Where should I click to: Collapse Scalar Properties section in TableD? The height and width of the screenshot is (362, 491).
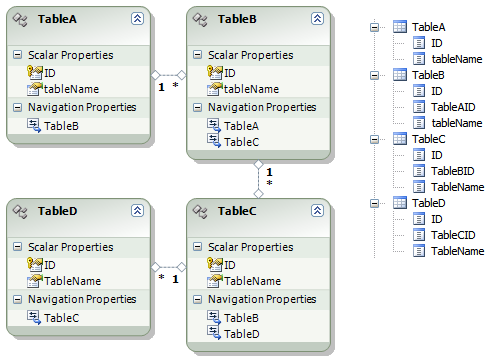[x=17, y=247]
